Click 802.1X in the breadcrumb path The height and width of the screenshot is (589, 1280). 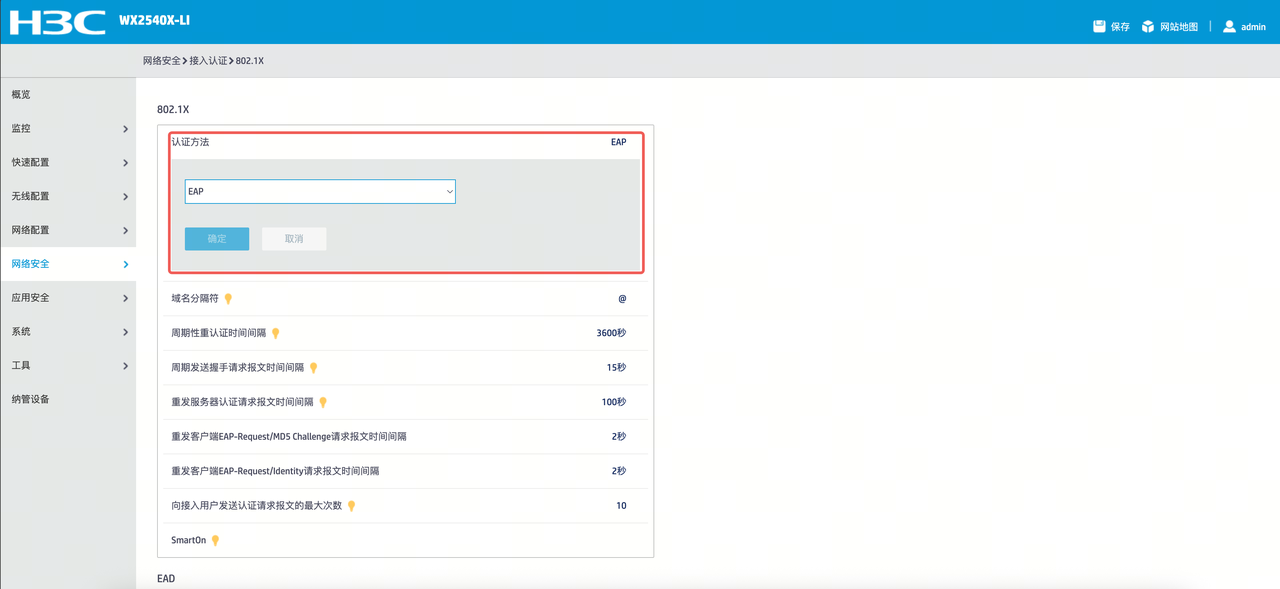click(x=250, y=61)
